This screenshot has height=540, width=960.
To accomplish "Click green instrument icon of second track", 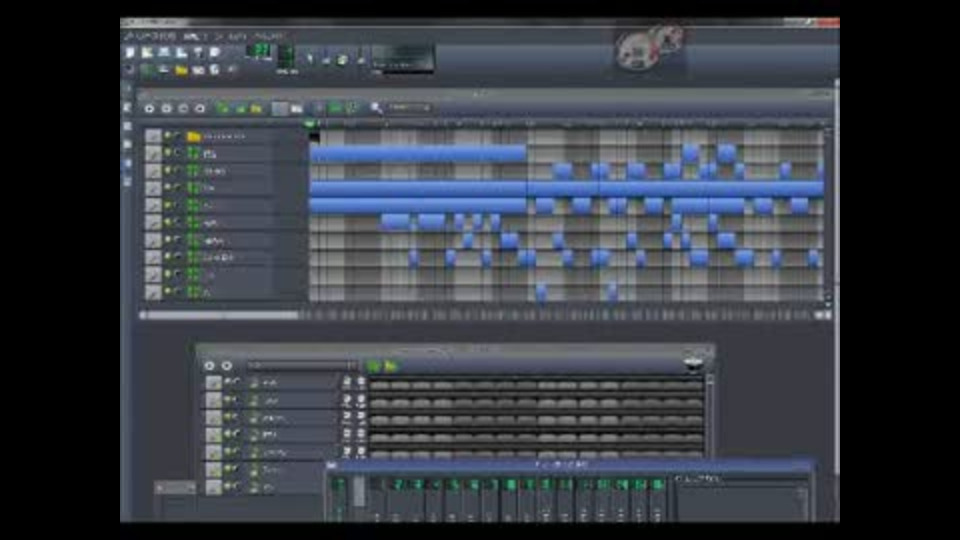I will (x=193, y=153).
